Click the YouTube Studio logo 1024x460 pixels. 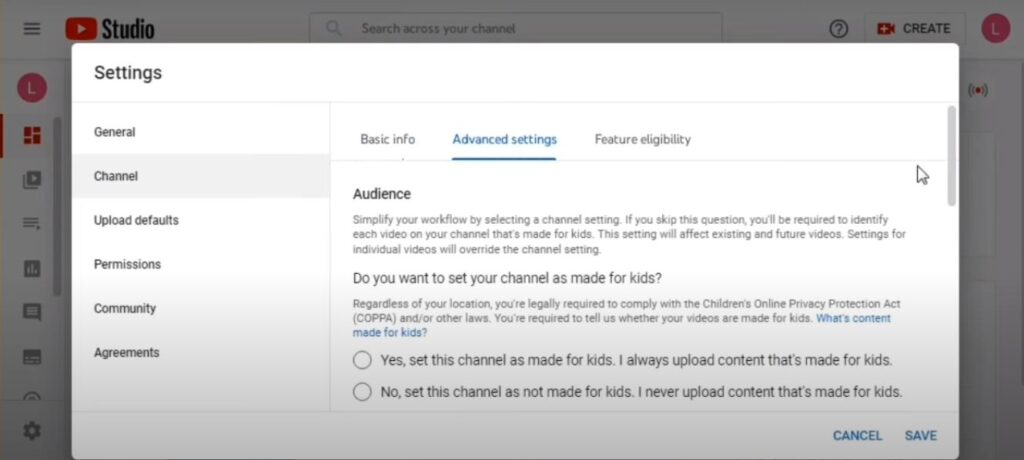110,29
